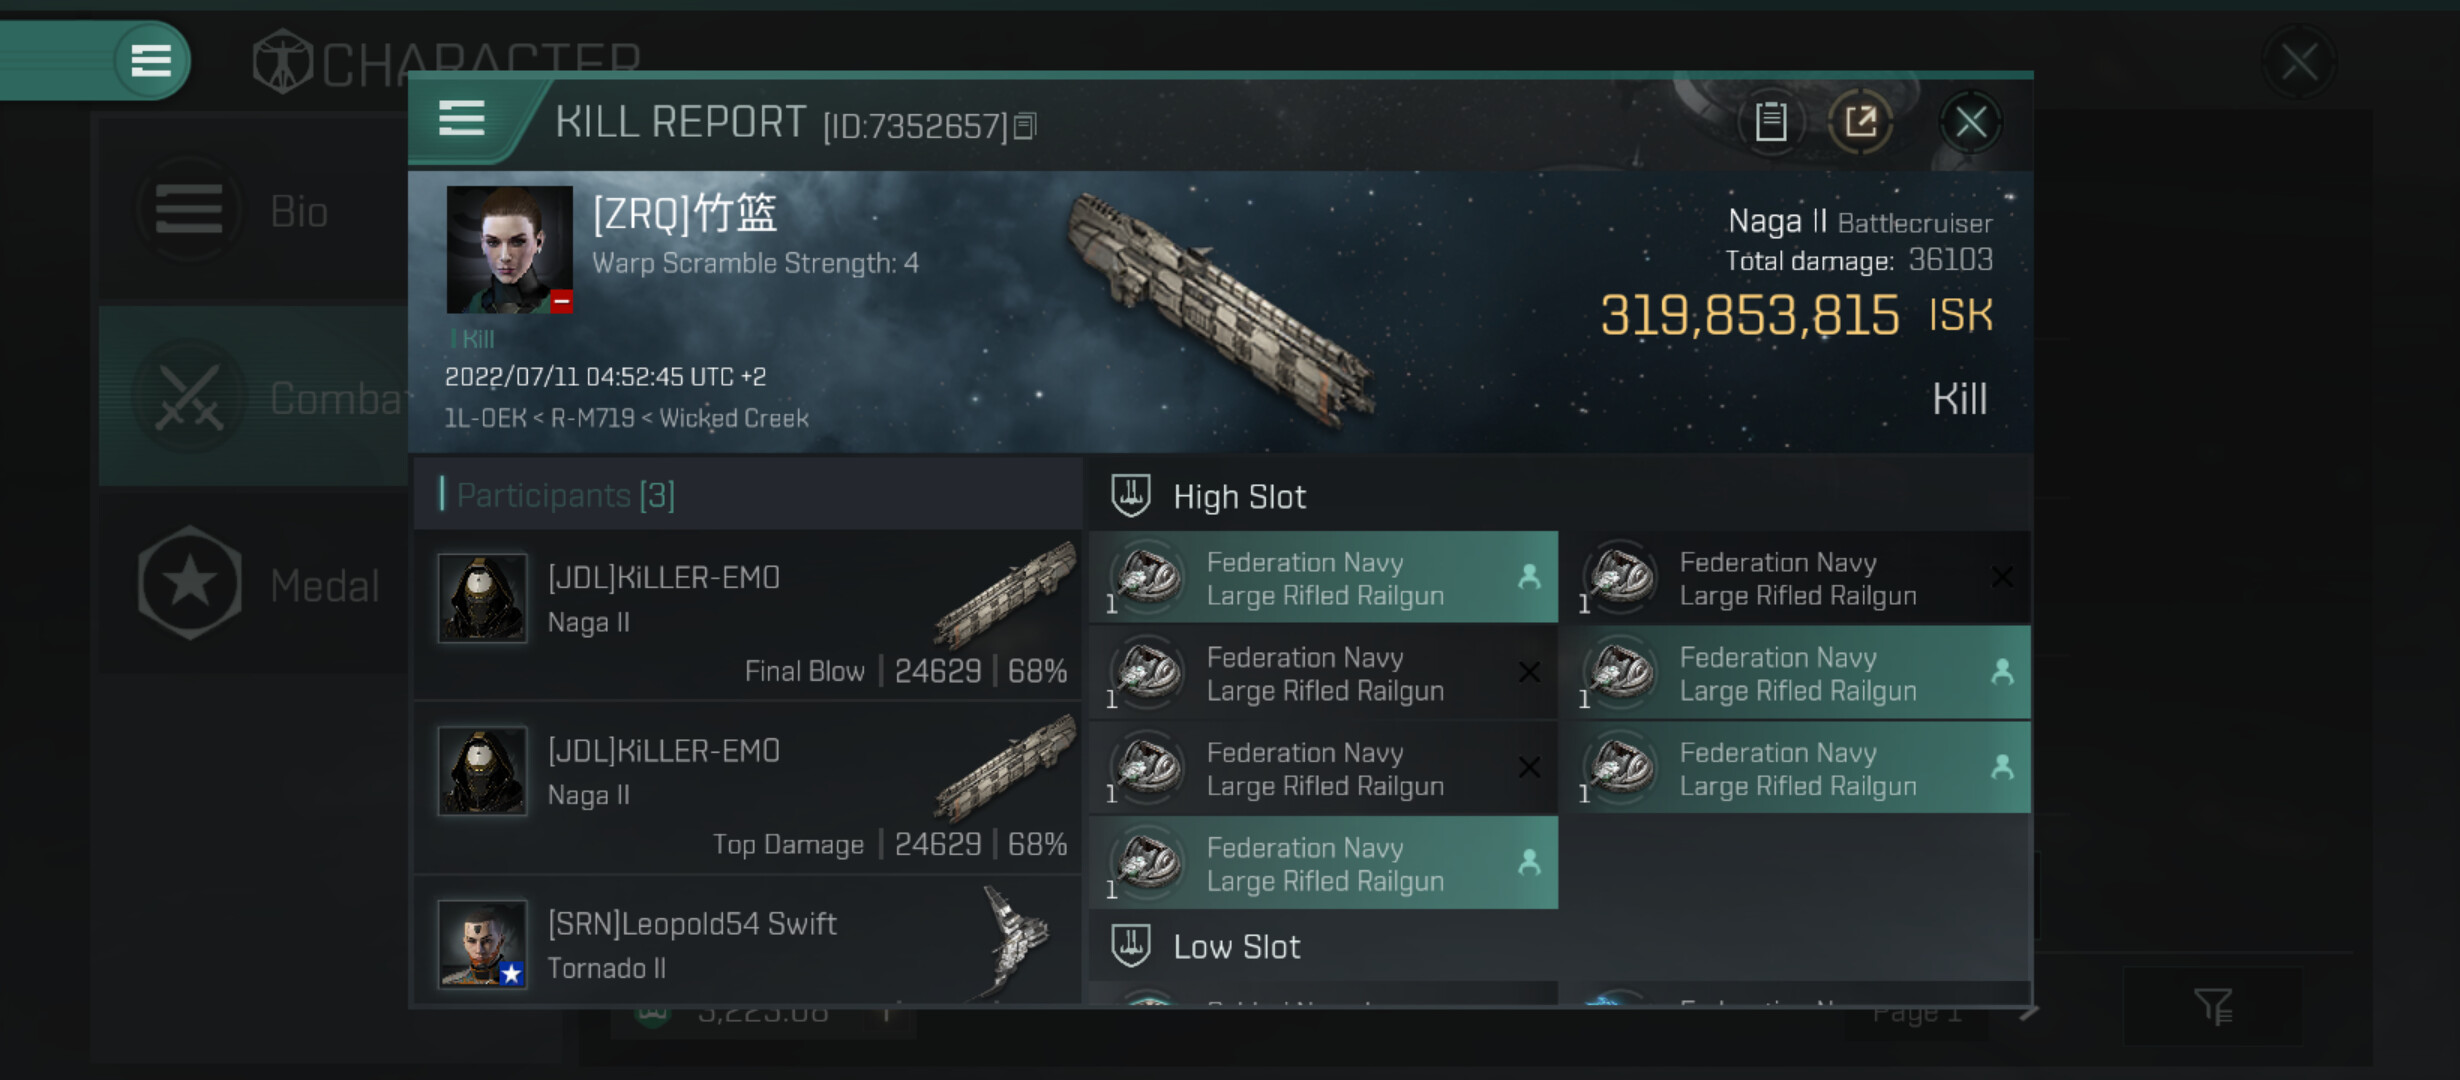Open the main teal menu button
Viewport: 2460px width, 1080px height.
click(x=151, y=61)
